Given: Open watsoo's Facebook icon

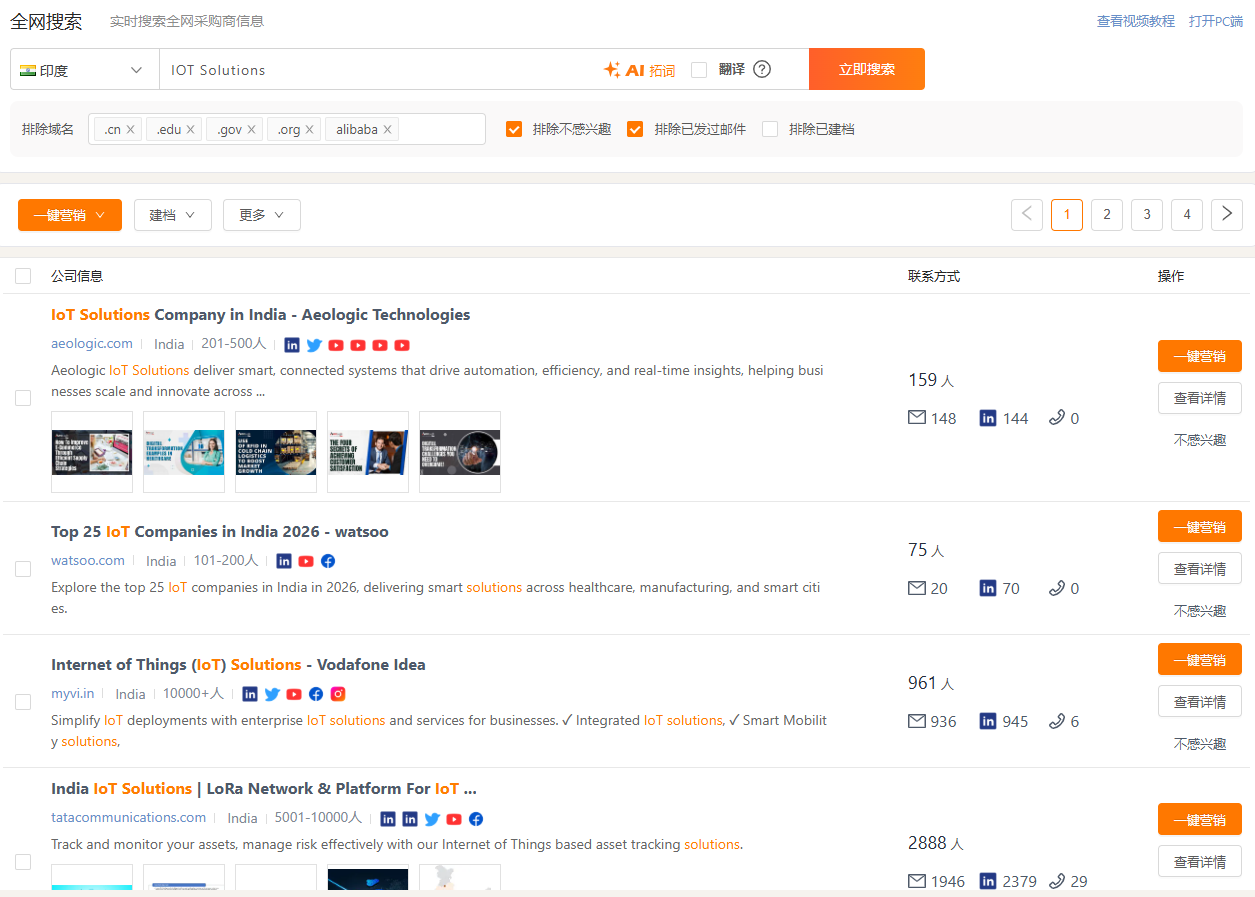Looking at the screenshot, I should [328, 561].
